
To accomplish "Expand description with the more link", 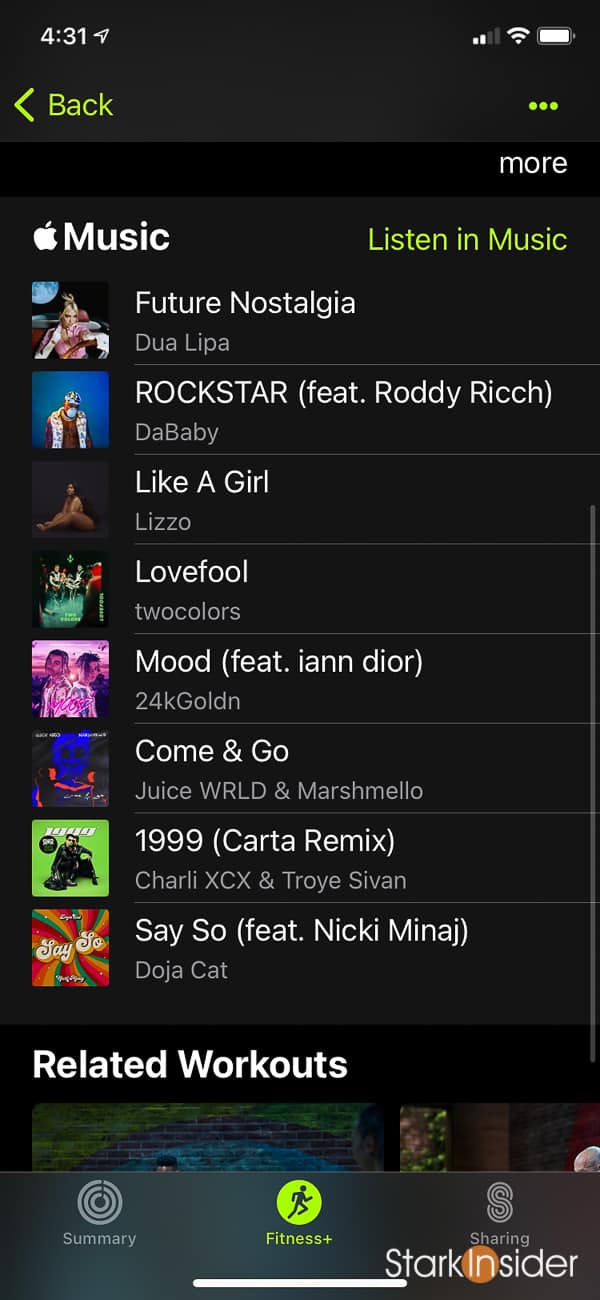I will [532, 163].
